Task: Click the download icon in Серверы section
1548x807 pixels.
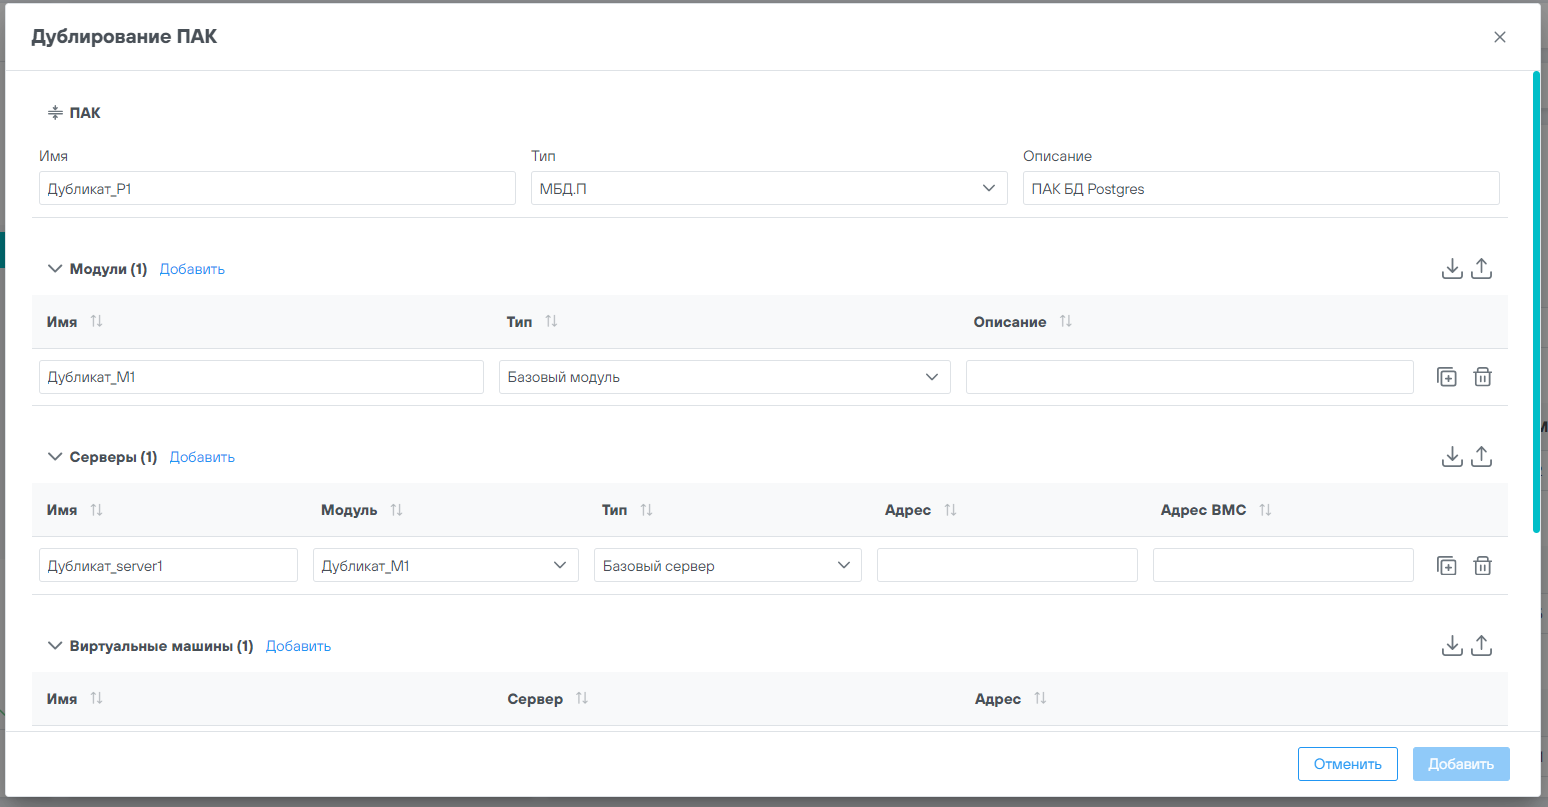Action: pyautogui.click(x=1452, y=456)
